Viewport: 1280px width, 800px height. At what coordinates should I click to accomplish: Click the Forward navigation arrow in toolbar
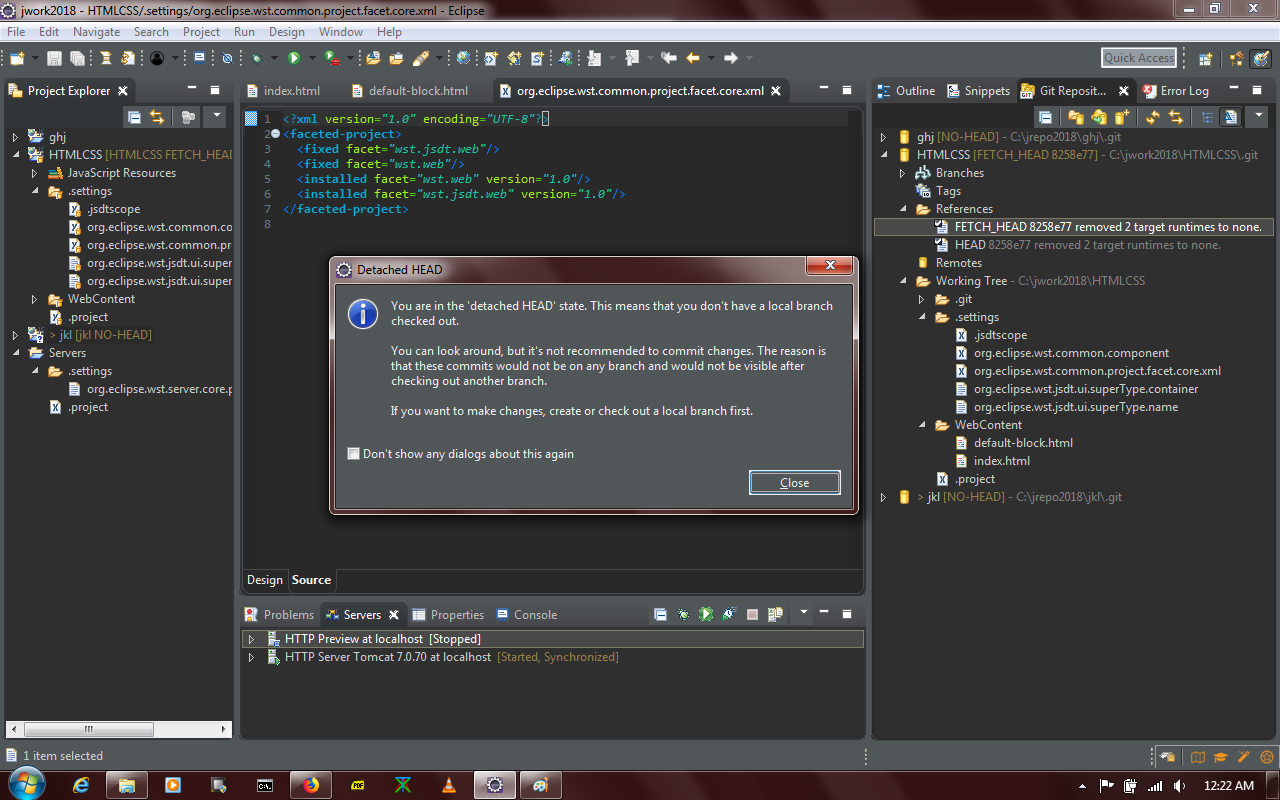[731, 58]
